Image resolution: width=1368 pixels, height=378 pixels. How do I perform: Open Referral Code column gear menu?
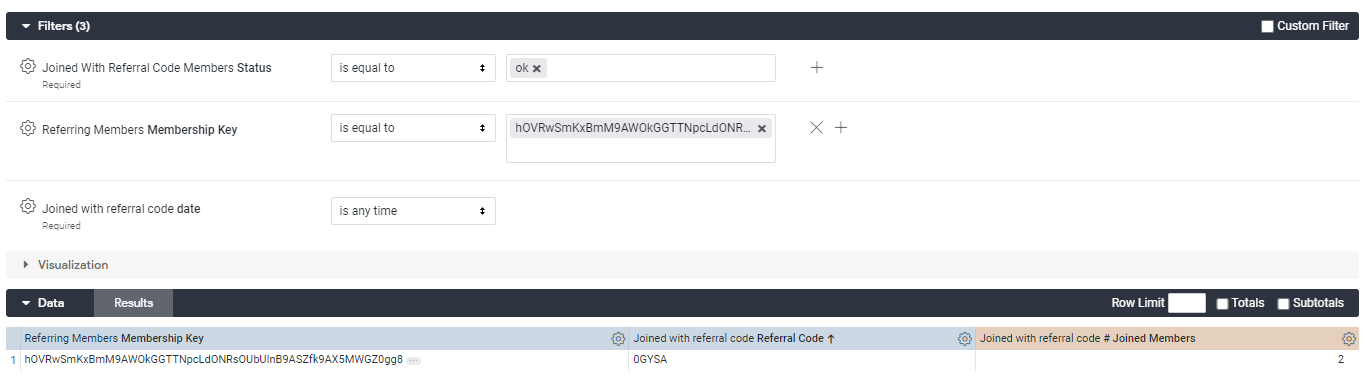pyautogui.click(x=965, y=339)
